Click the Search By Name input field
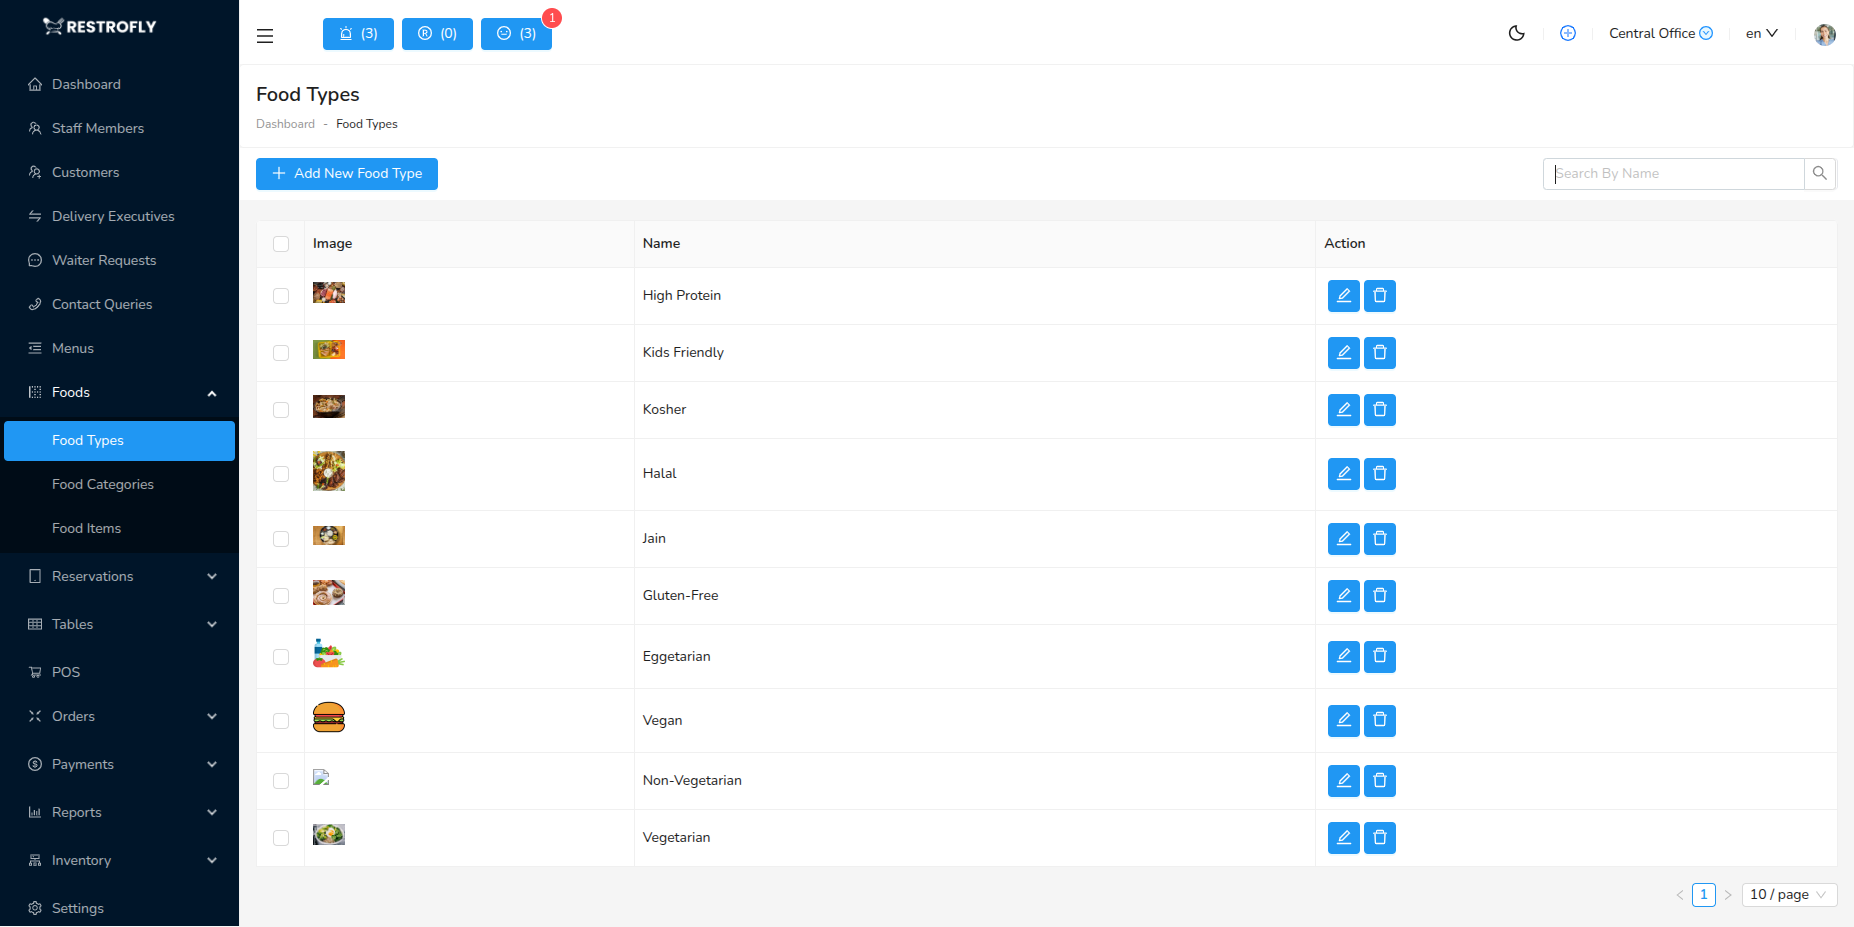Screen dimensions: 1854x927 pyautogui.click(x=1673, y=173)
